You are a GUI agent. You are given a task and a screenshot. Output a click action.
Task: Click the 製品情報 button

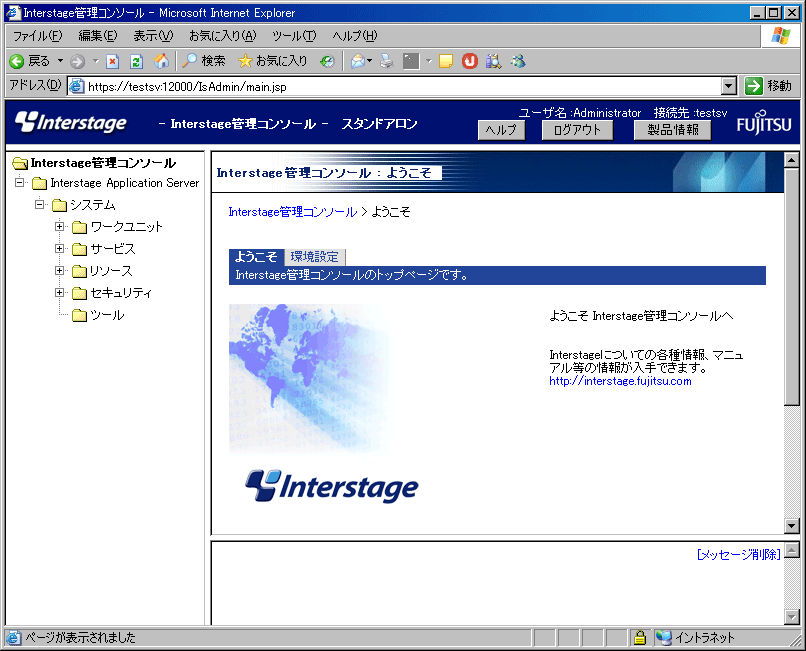(x=672, y=130)
